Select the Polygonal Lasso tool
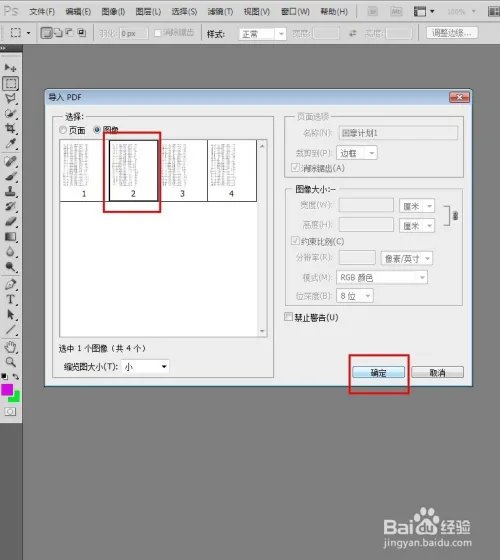Viewport: 500px width, 560px height. click(10, 98)
